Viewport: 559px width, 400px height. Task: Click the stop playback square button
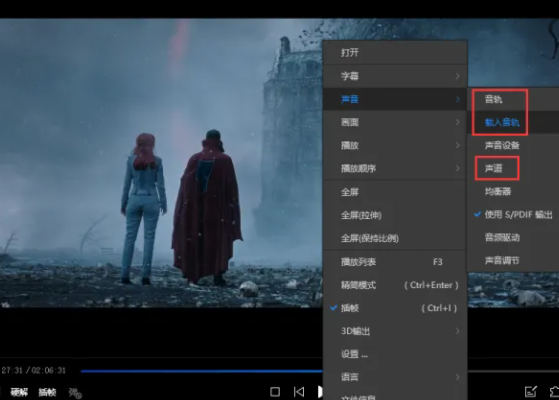[275, 392]
